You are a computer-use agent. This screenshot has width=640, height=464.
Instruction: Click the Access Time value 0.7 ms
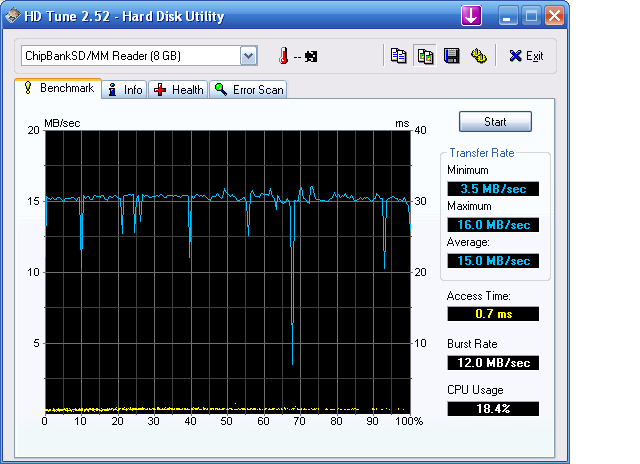pyautogui.click(x=493, y=314)
